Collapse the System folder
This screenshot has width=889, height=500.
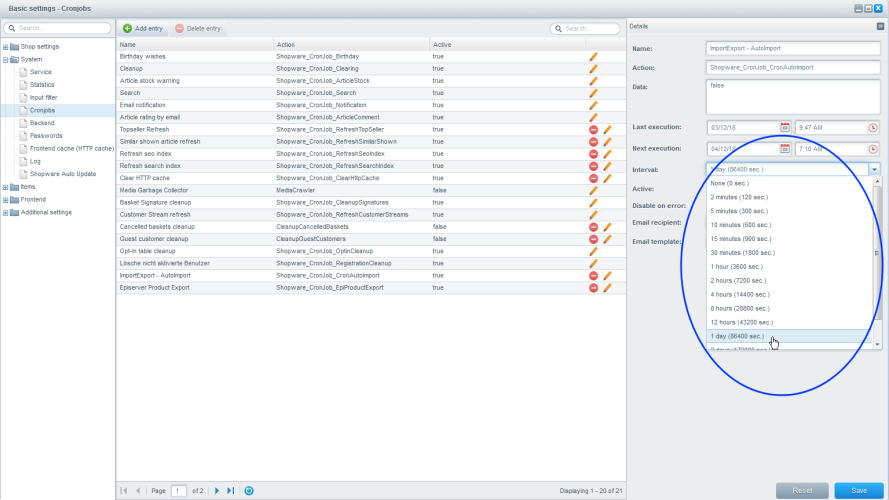point(6,60)
